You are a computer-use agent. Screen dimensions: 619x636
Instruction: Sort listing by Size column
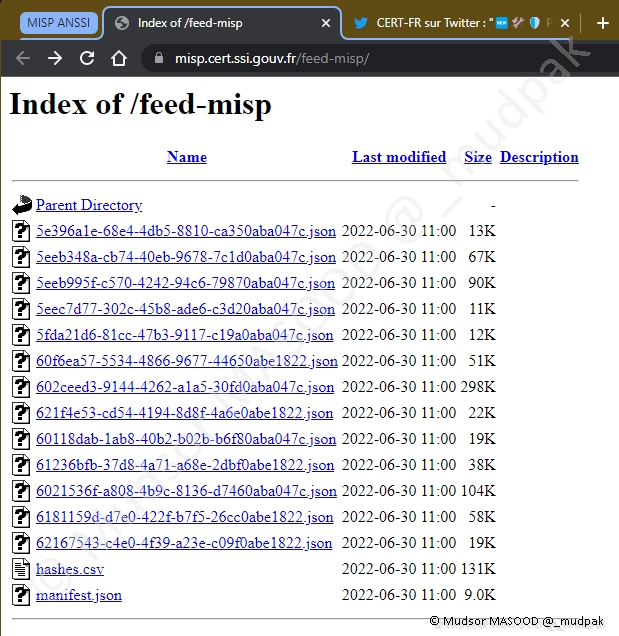click(478, 157)
